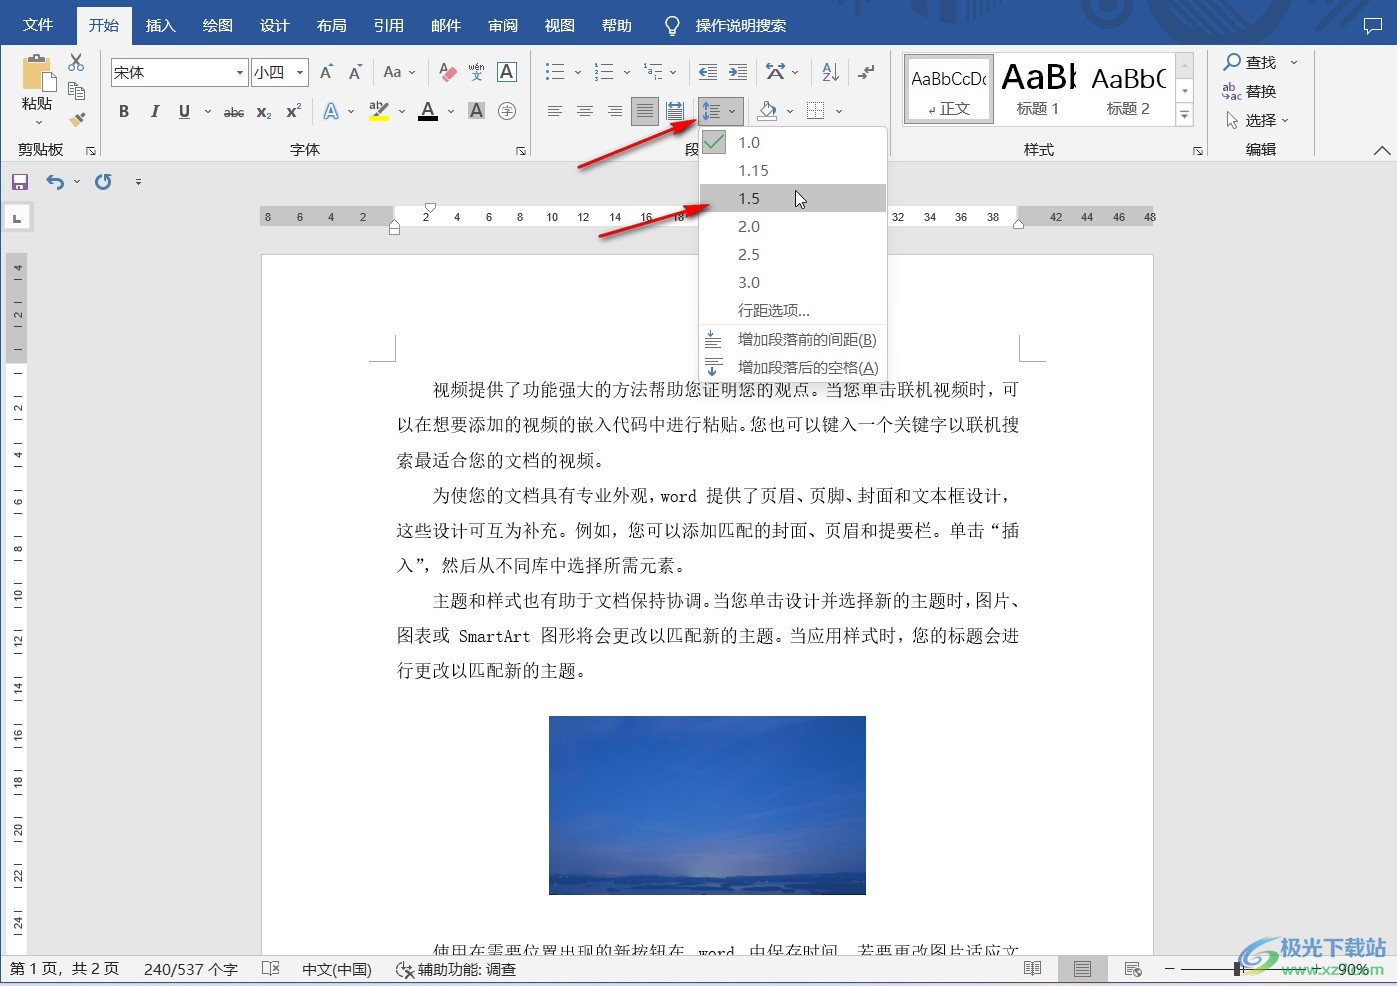Expand the undo history dropdown arrow

[77, 182]
